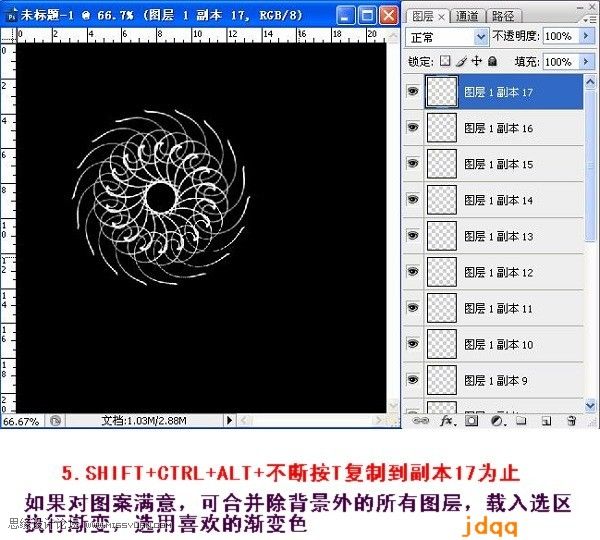Hide layer 图层 1 副本 10
Viewport: 600px width, 540px height.
coord(412,344)
